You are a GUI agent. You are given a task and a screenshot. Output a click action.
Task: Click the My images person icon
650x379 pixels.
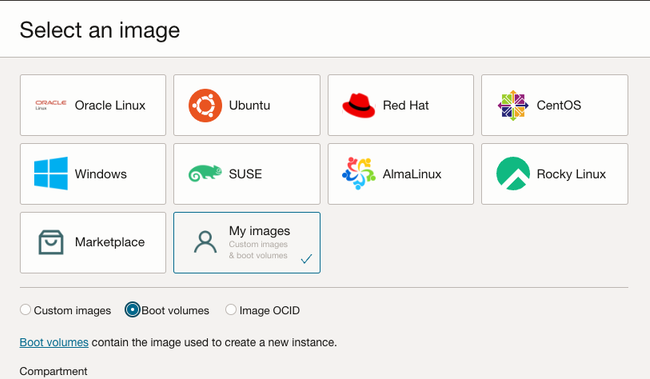[205, 243]
